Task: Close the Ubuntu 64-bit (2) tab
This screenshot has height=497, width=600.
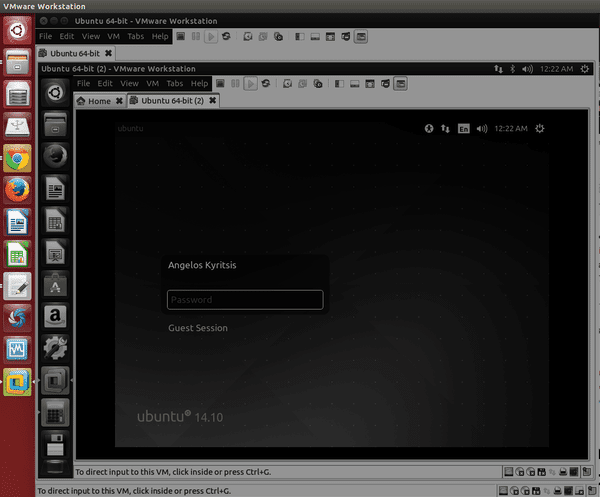Action: [x=212, y=101]
